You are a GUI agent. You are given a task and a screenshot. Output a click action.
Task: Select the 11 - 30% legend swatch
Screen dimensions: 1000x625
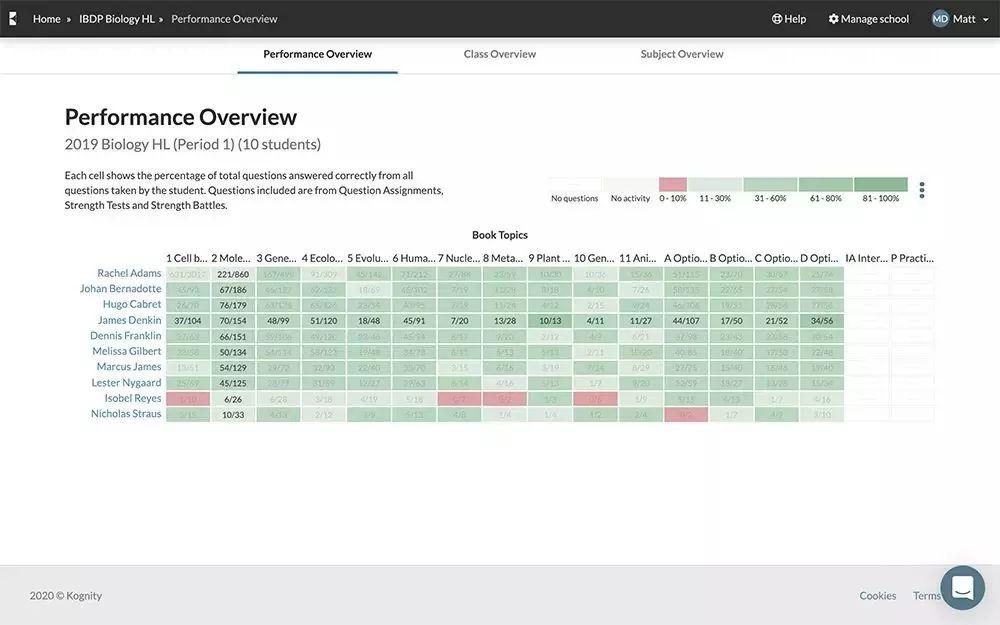[715, 184]
